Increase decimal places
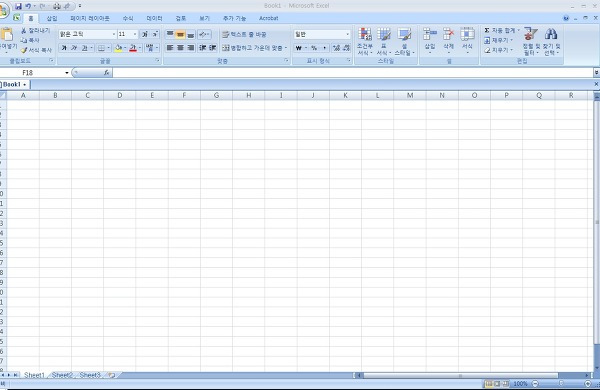Viewport: 600px width, 390px height. (336, 48)
